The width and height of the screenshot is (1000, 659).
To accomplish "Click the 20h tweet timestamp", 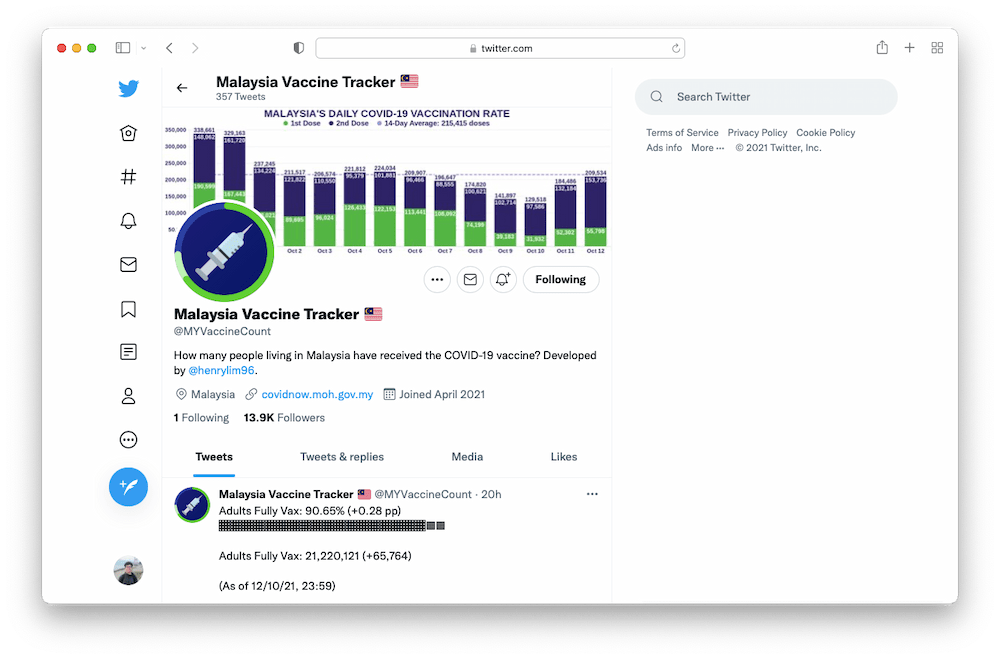I will click(x=491, y=494).
